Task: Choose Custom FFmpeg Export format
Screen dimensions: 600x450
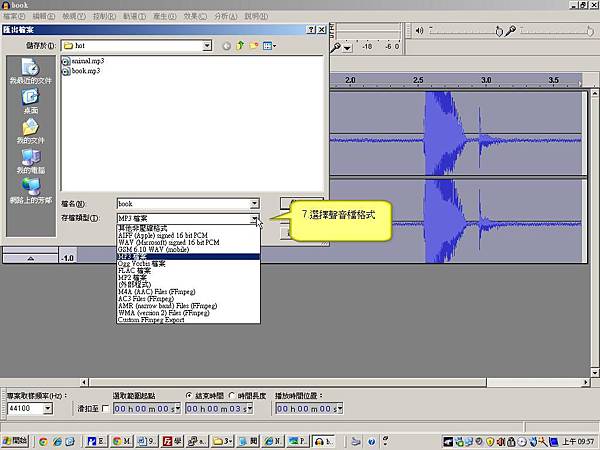Action: (x=188, y=320)
